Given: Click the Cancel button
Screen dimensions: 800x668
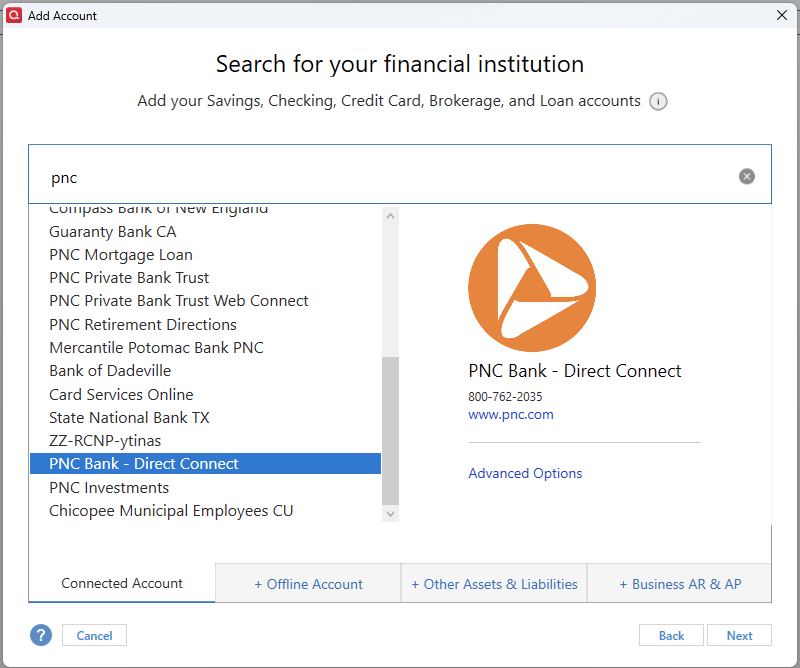Looking at the screenshot, I should pos(94,635).
